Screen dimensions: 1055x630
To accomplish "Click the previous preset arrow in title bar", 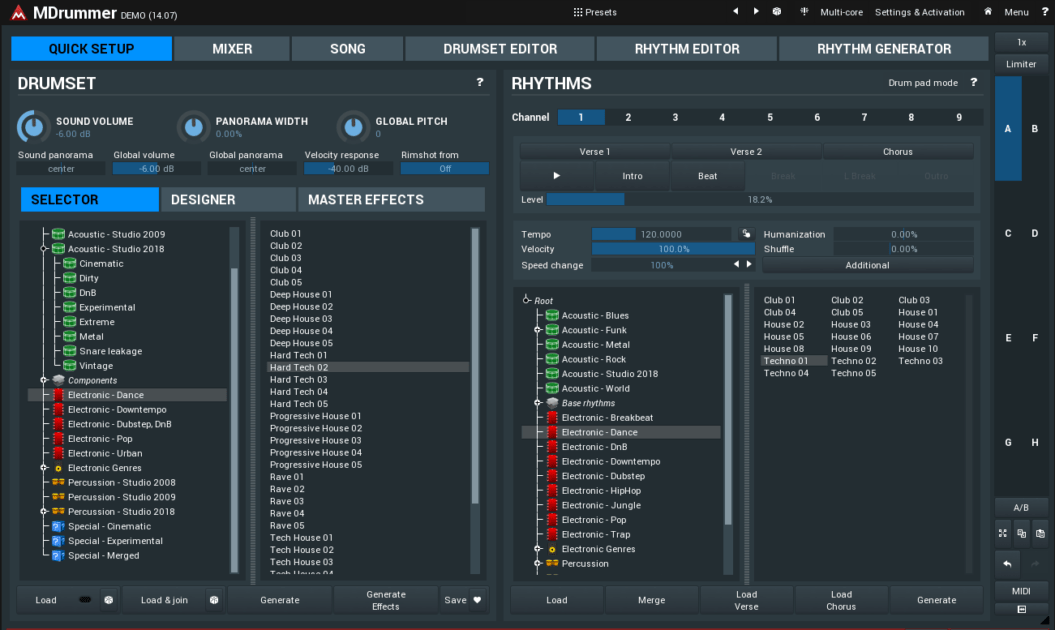I will 735,11.
